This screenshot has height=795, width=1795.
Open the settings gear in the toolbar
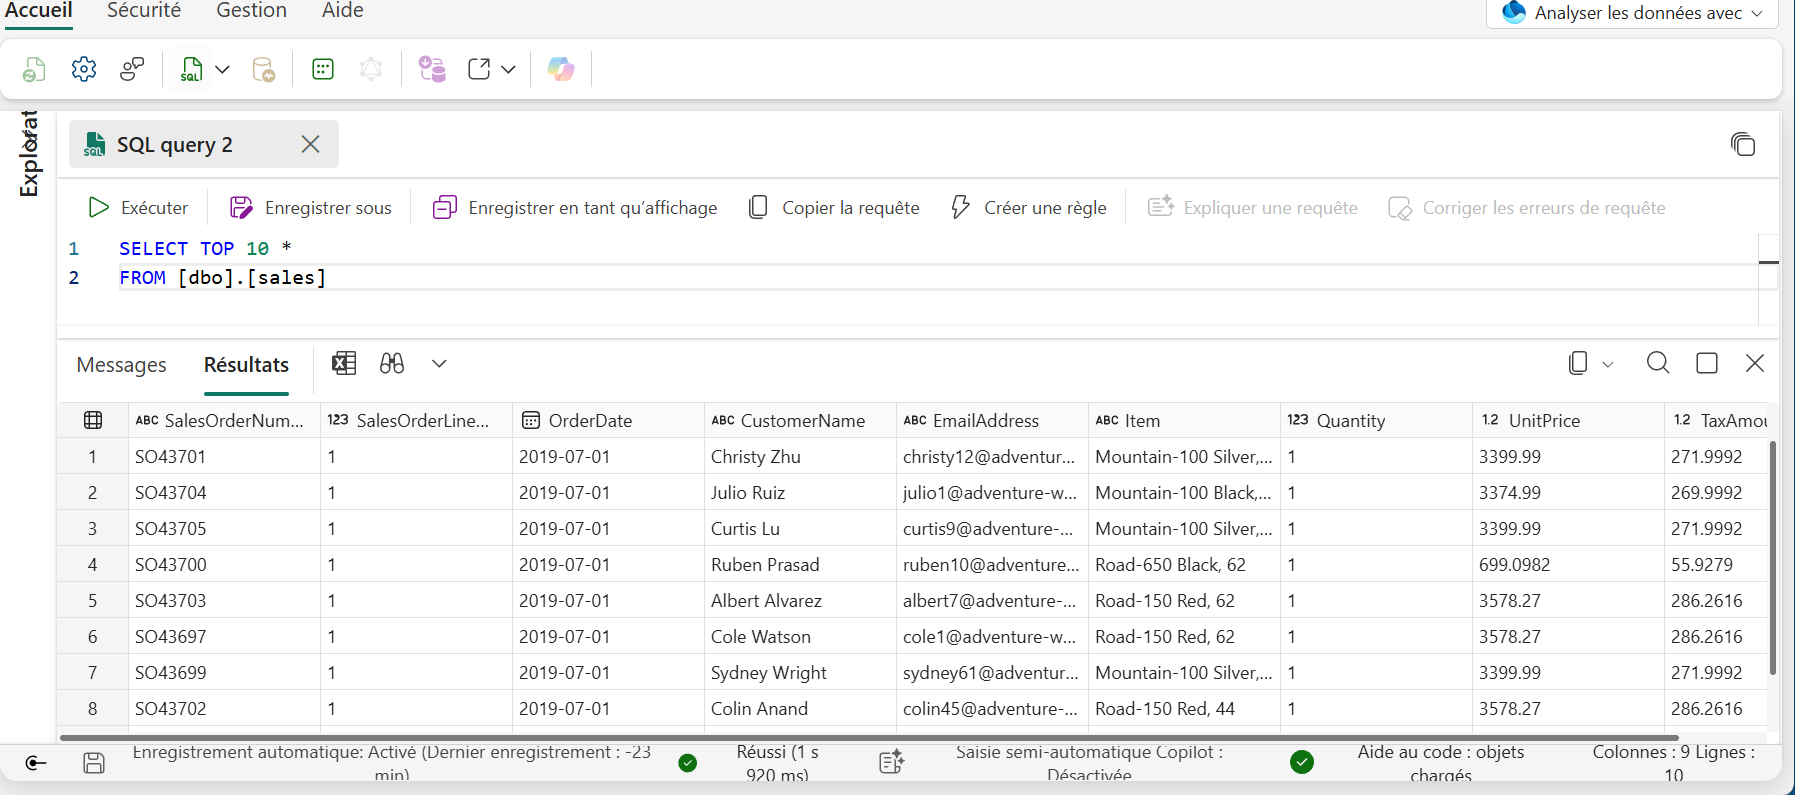(84, 69)
